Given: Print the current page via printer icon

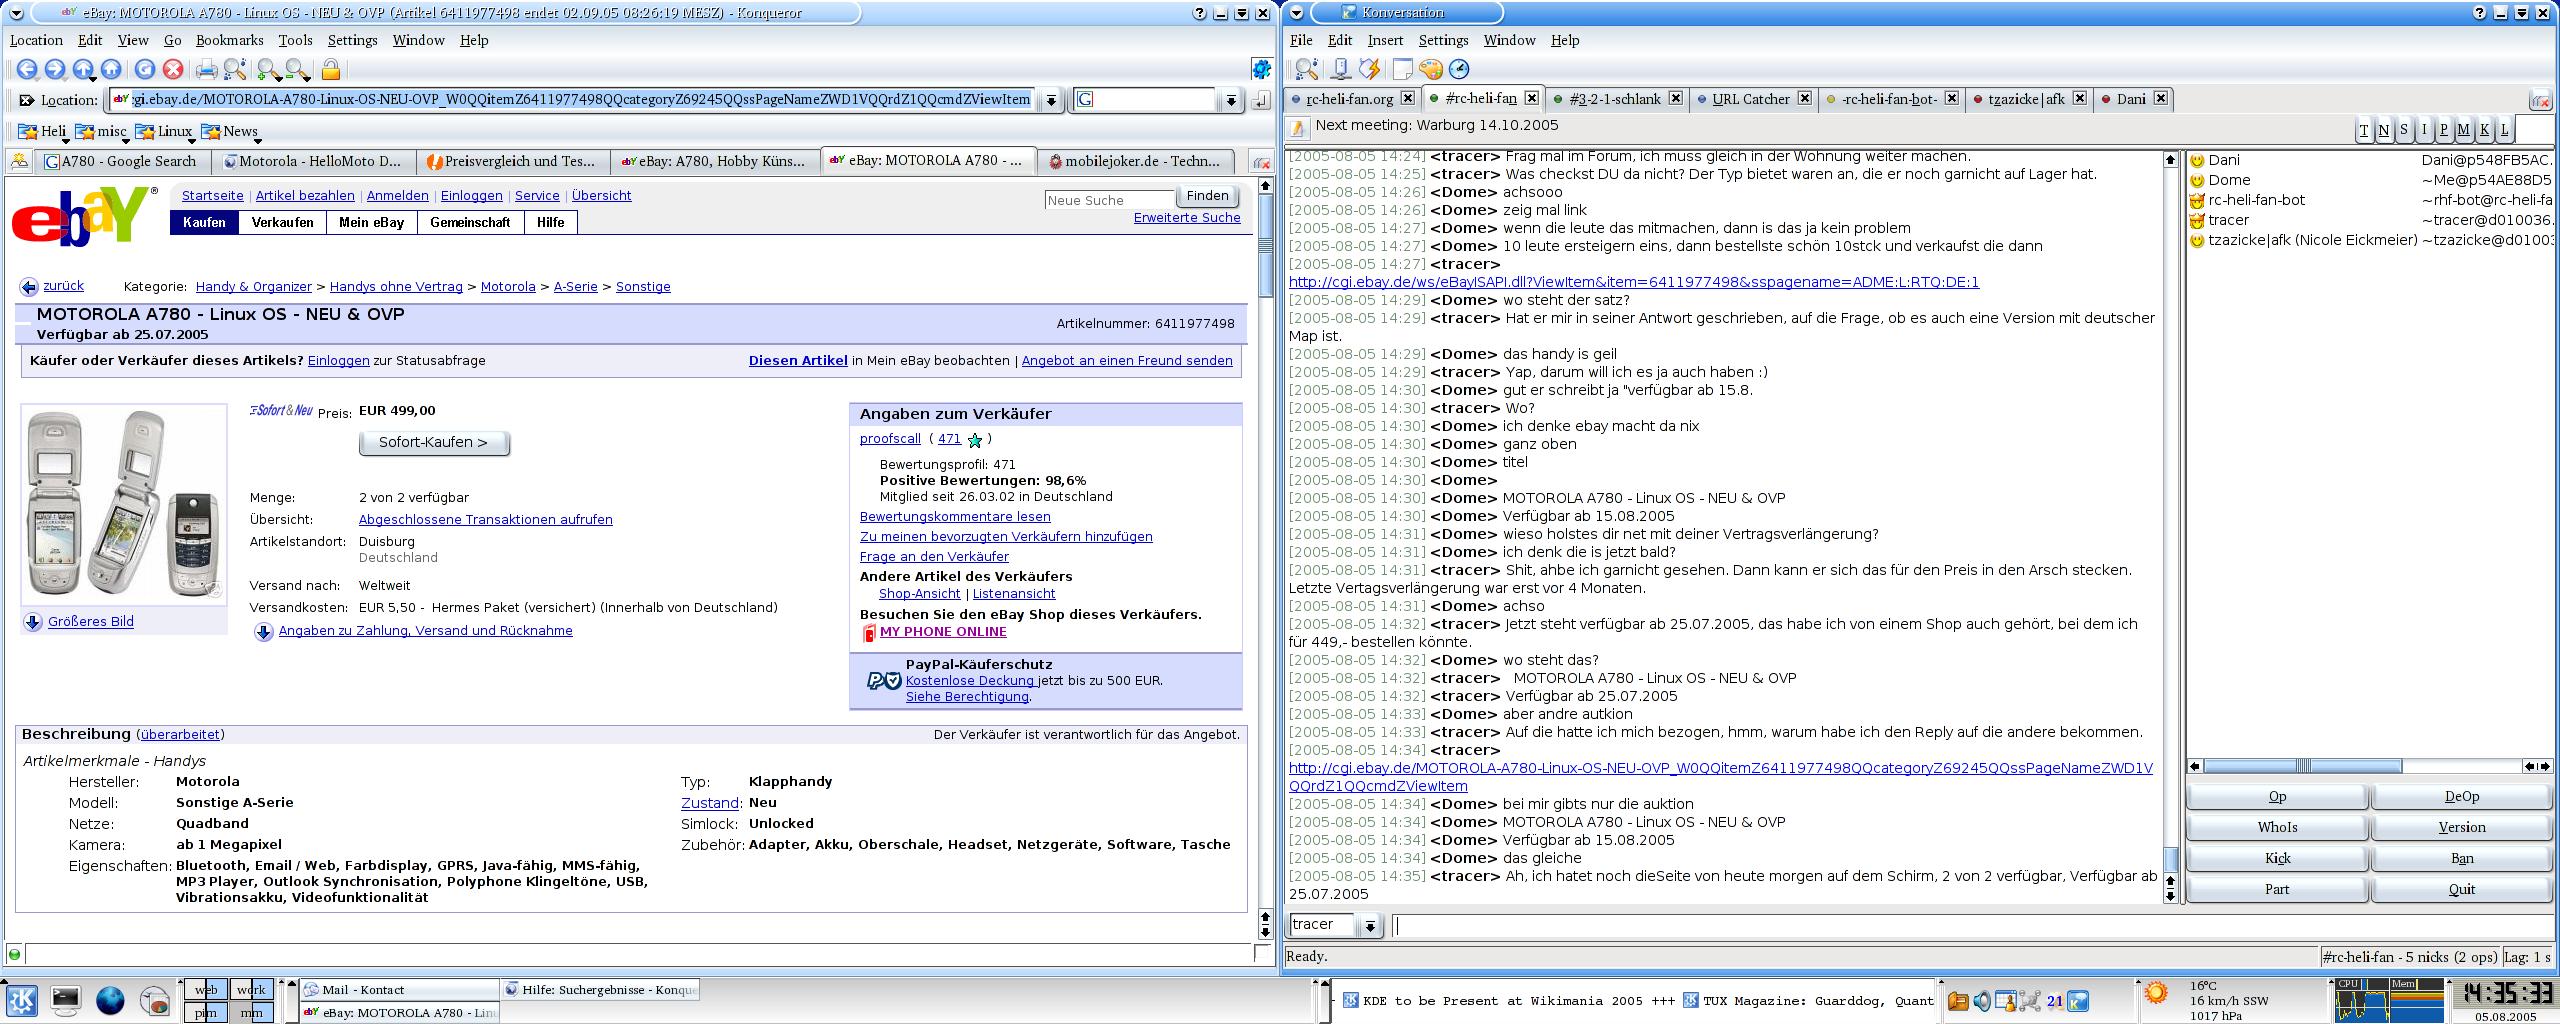Looking at the screenshot, I should pyautogui.click(x=207, y=69).
